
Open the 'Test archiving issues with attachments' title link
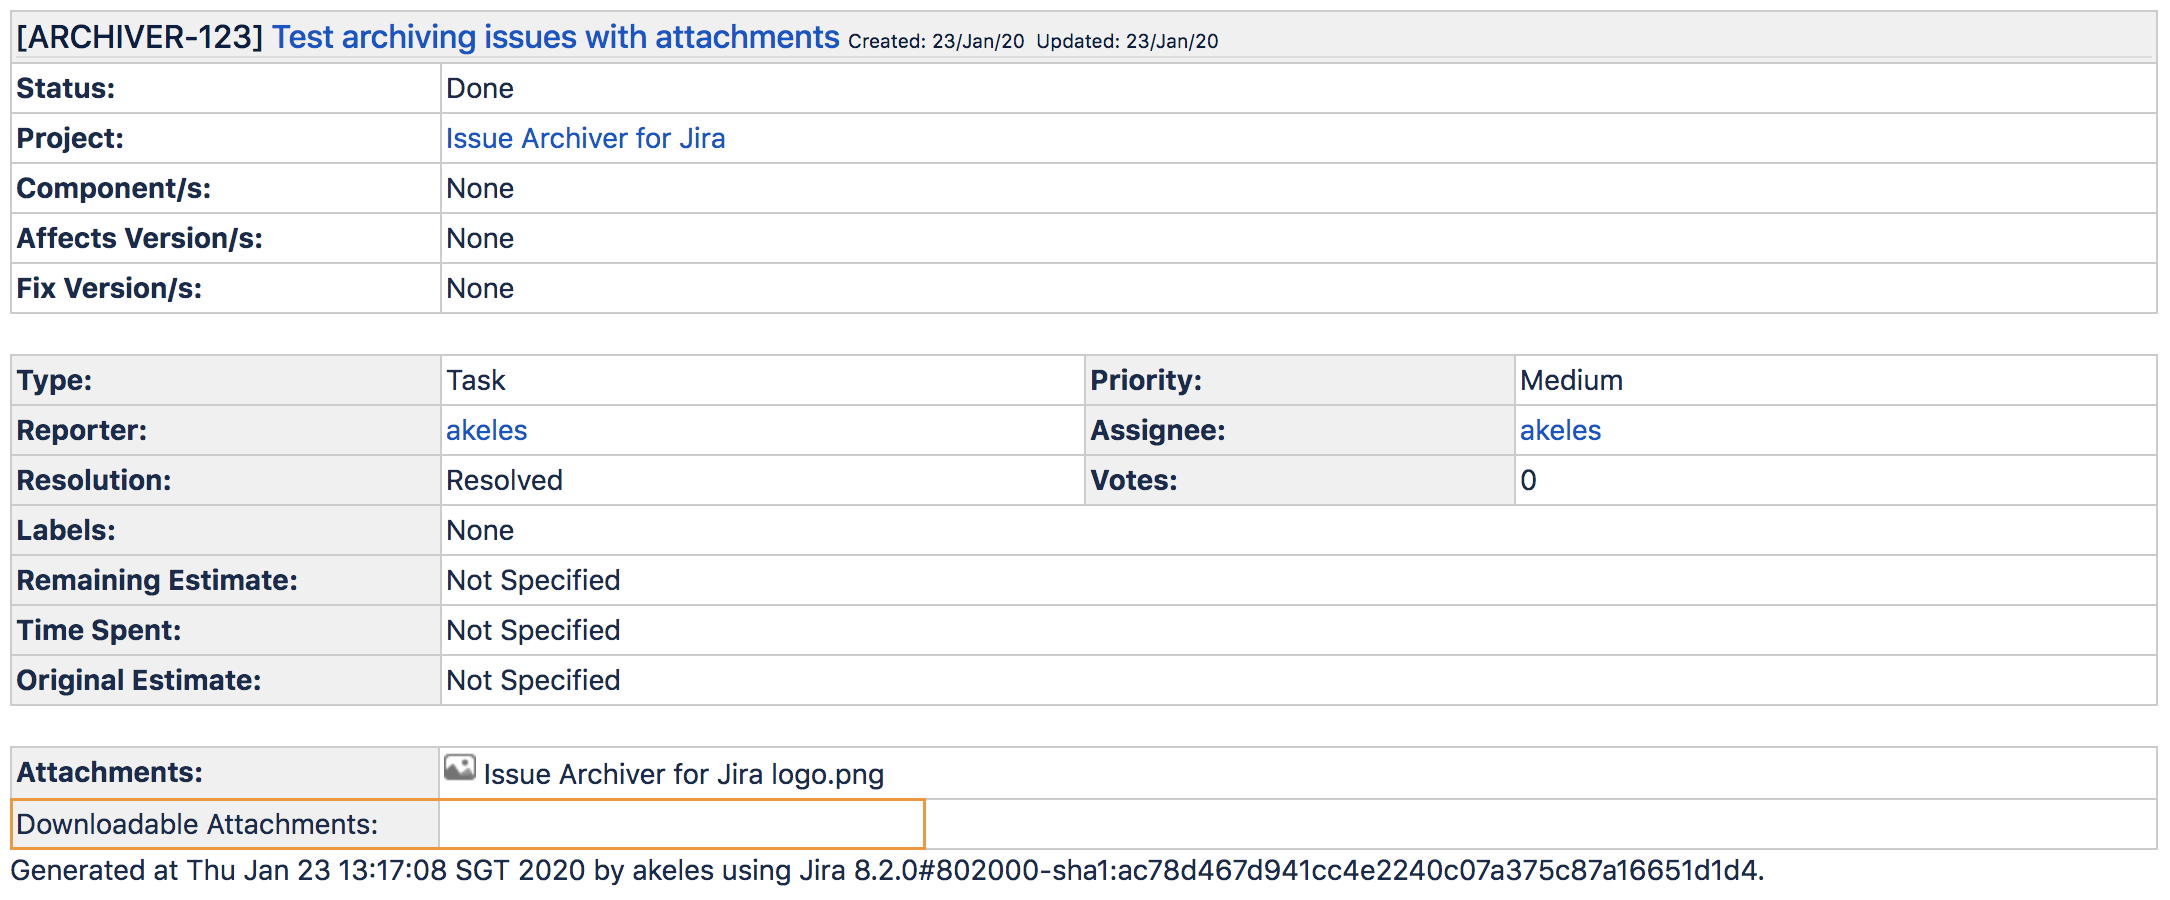[x=555, y=37]
